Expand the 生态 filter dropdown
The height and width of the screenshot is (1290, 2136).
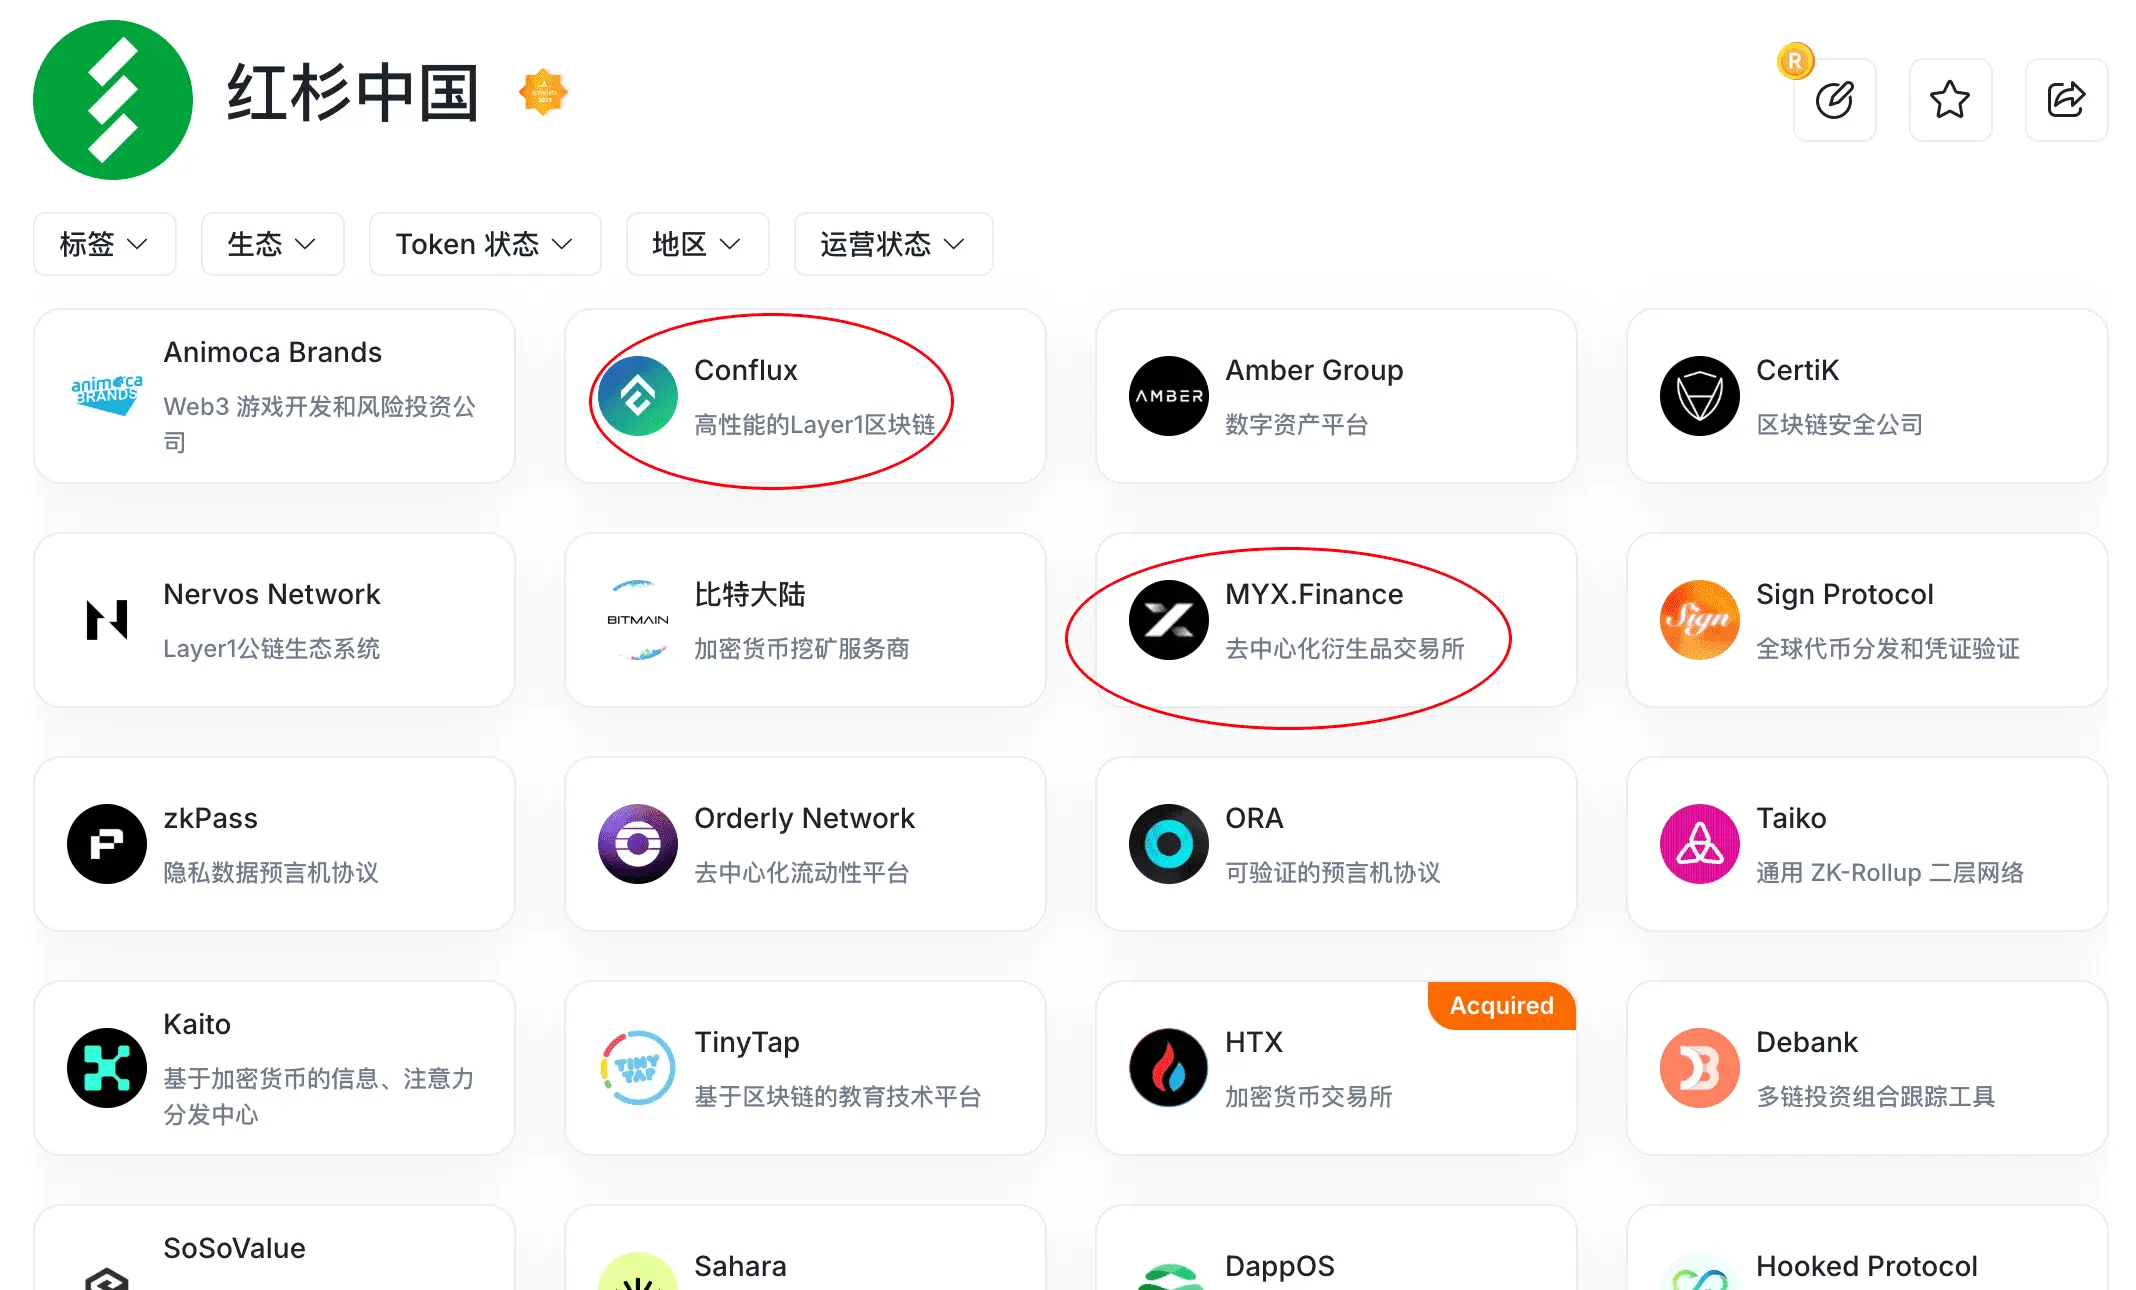coord(273,244)
